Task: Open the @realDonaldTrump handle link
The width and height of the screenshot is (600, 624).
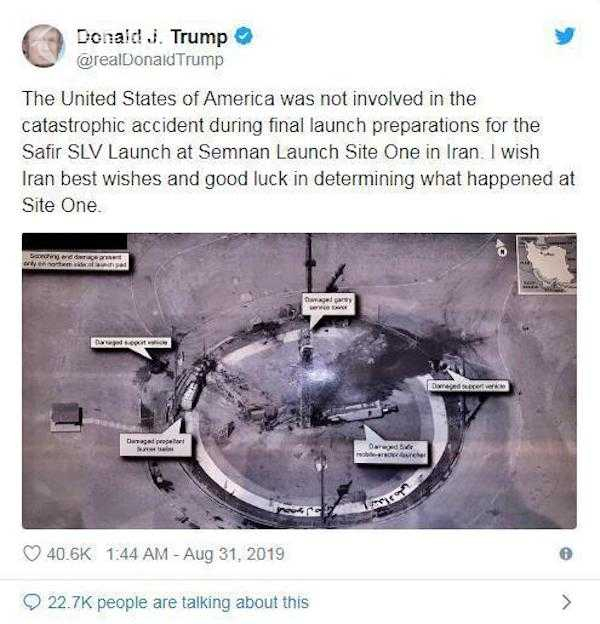Action: tap(150, 60)
